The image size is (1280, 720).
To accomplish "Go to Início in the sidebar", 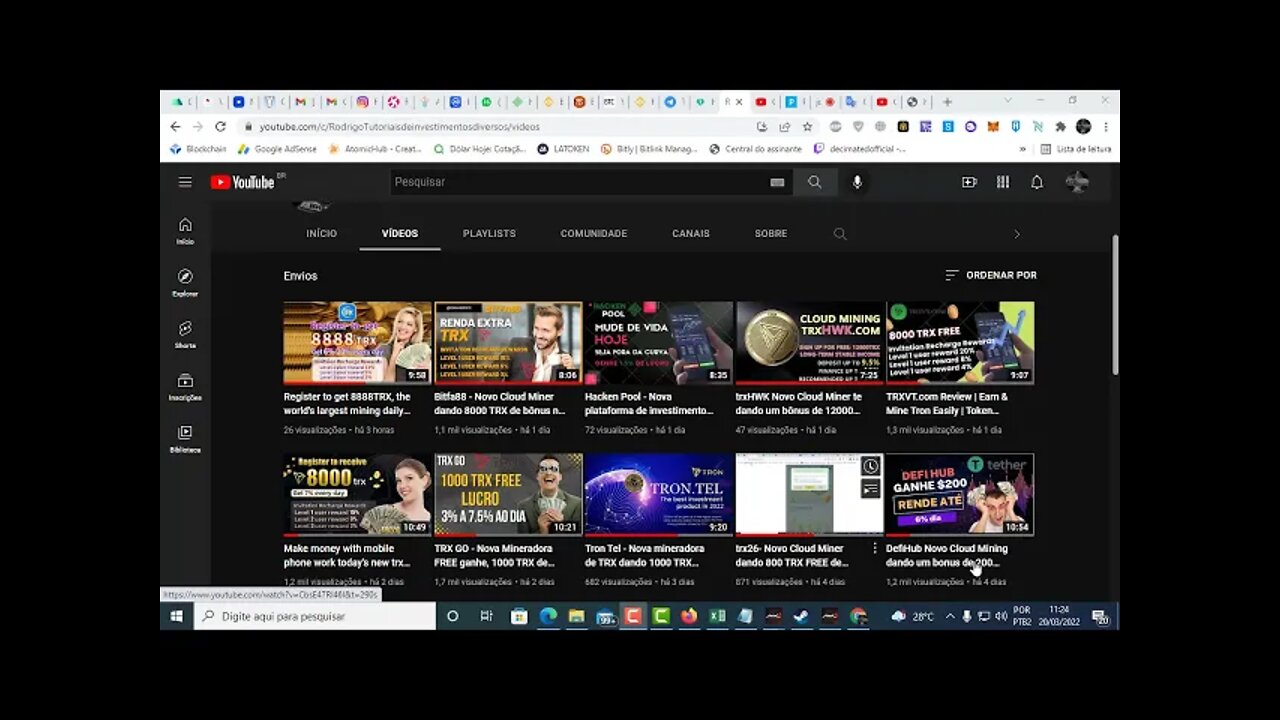I will click(185, 231).
